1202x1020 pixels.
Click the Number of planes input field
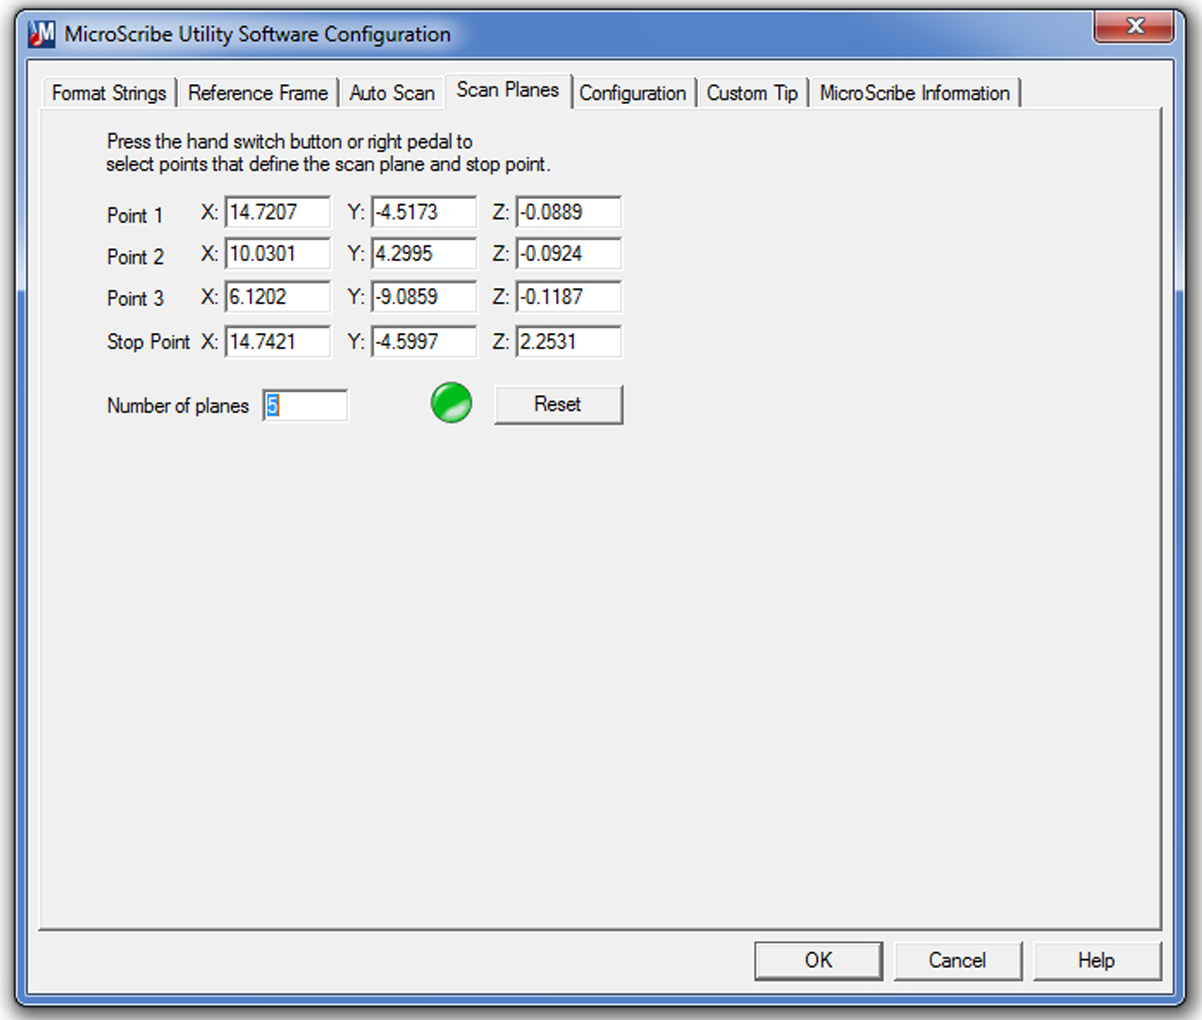[305, 405]
